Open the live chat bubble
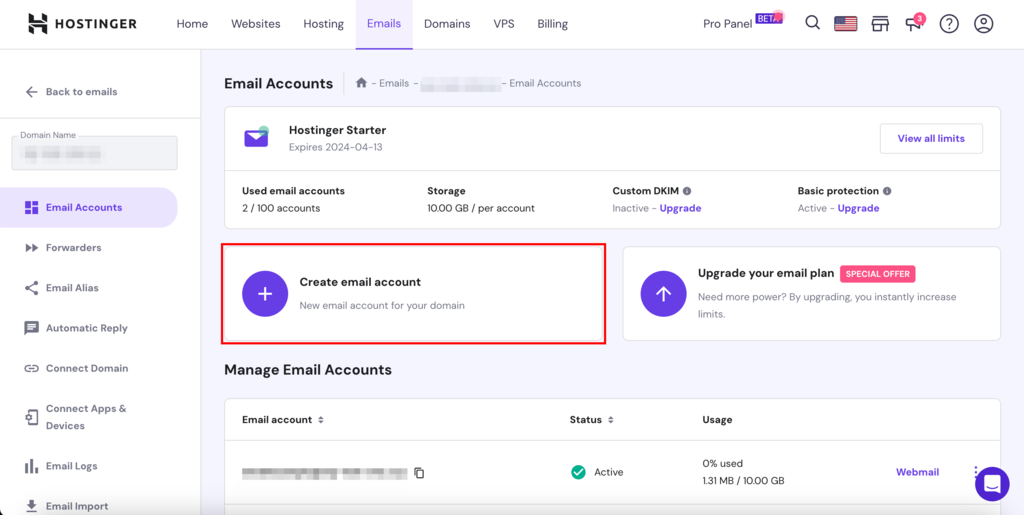 point(992,484)
